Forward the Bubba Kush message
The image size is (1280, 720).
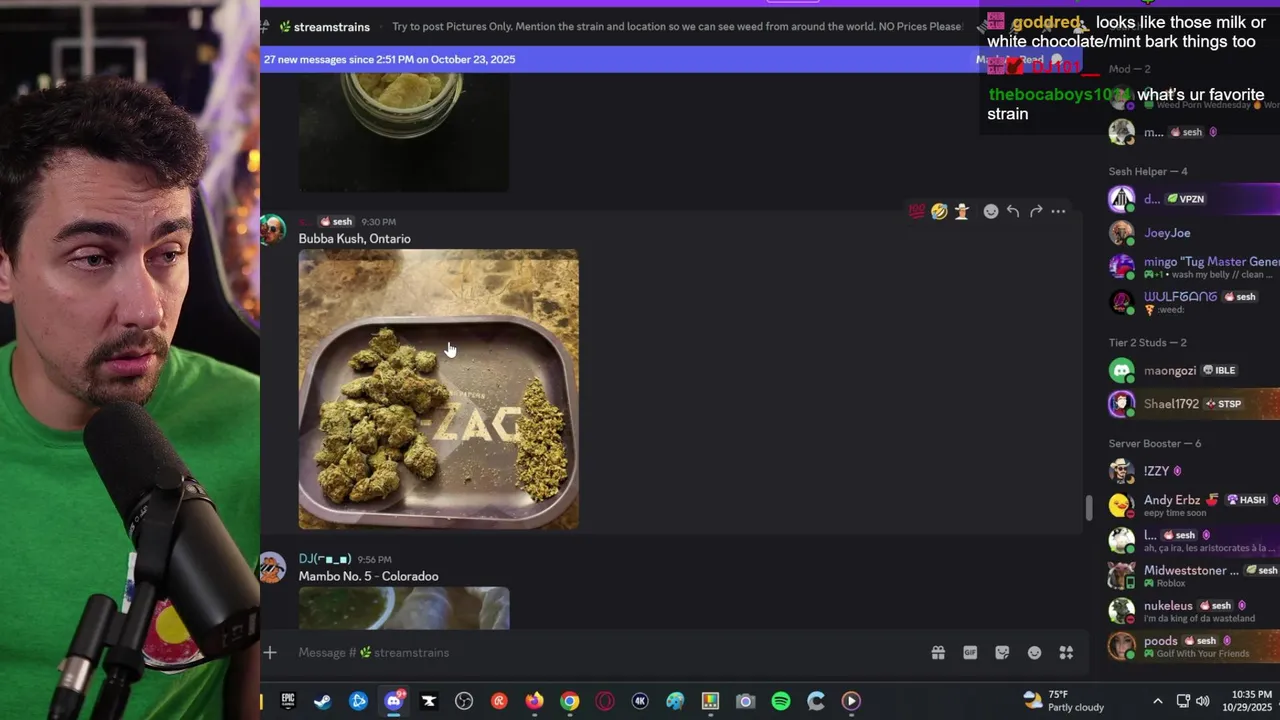pos(1036,211)
